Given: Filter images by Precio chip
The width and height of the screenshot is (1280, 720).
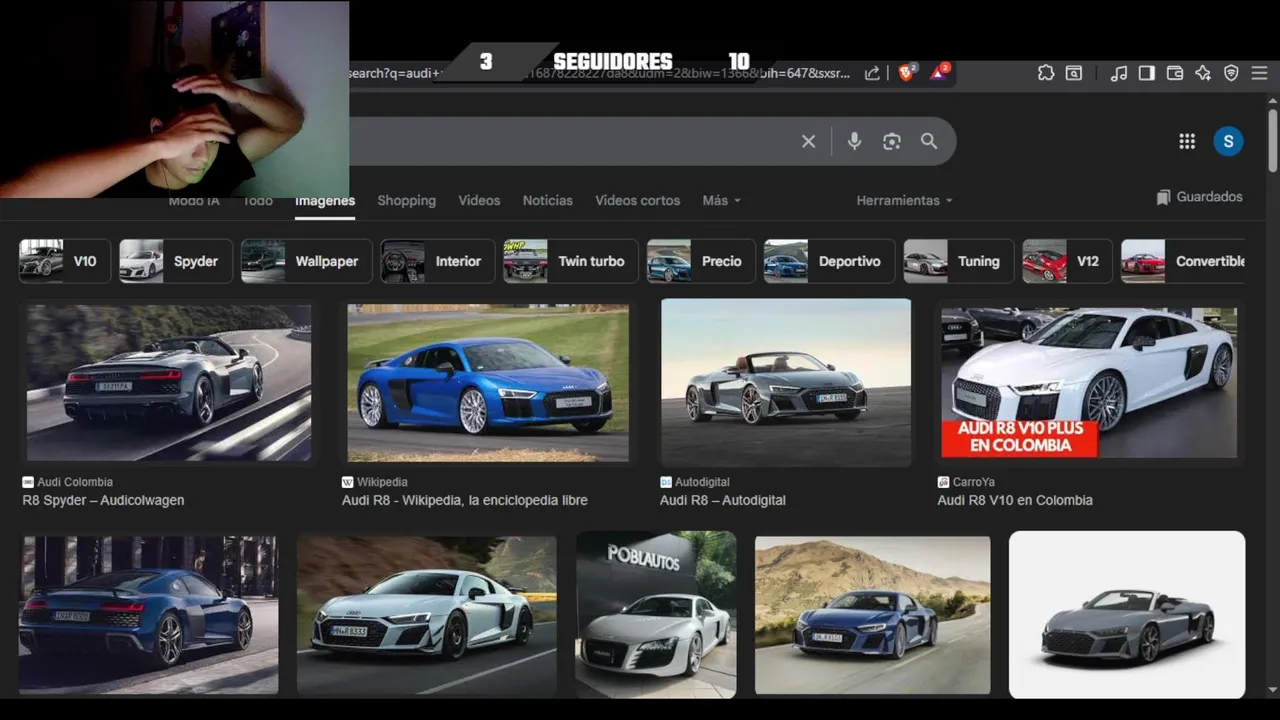Looking at the screenshot, I should coord(701,261).
